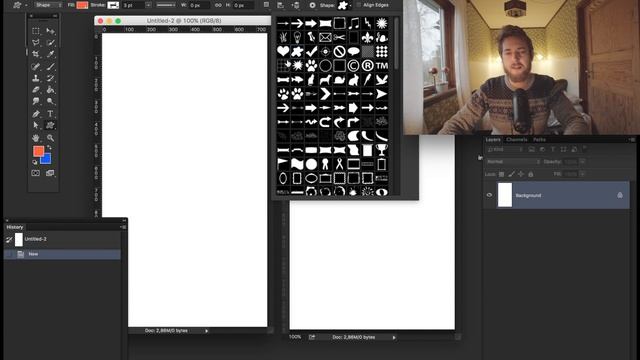This screenshot has width=640, height=360.
Task: Select the Type tool
Action: [x=50, y=113]
